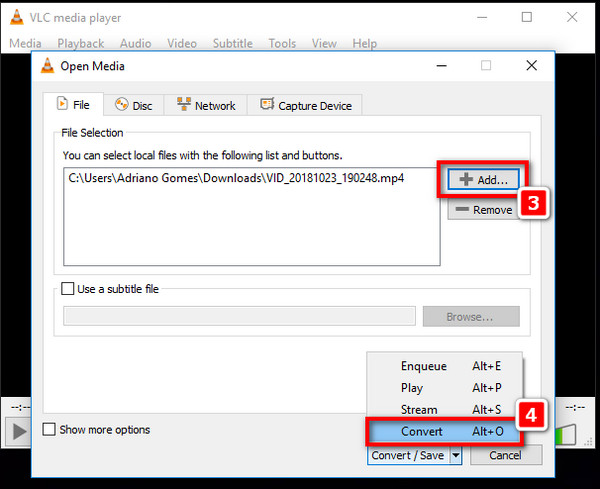Click the disabled Browse... button
This screenshot has height=489, width=600.
(x=471, y=316)
